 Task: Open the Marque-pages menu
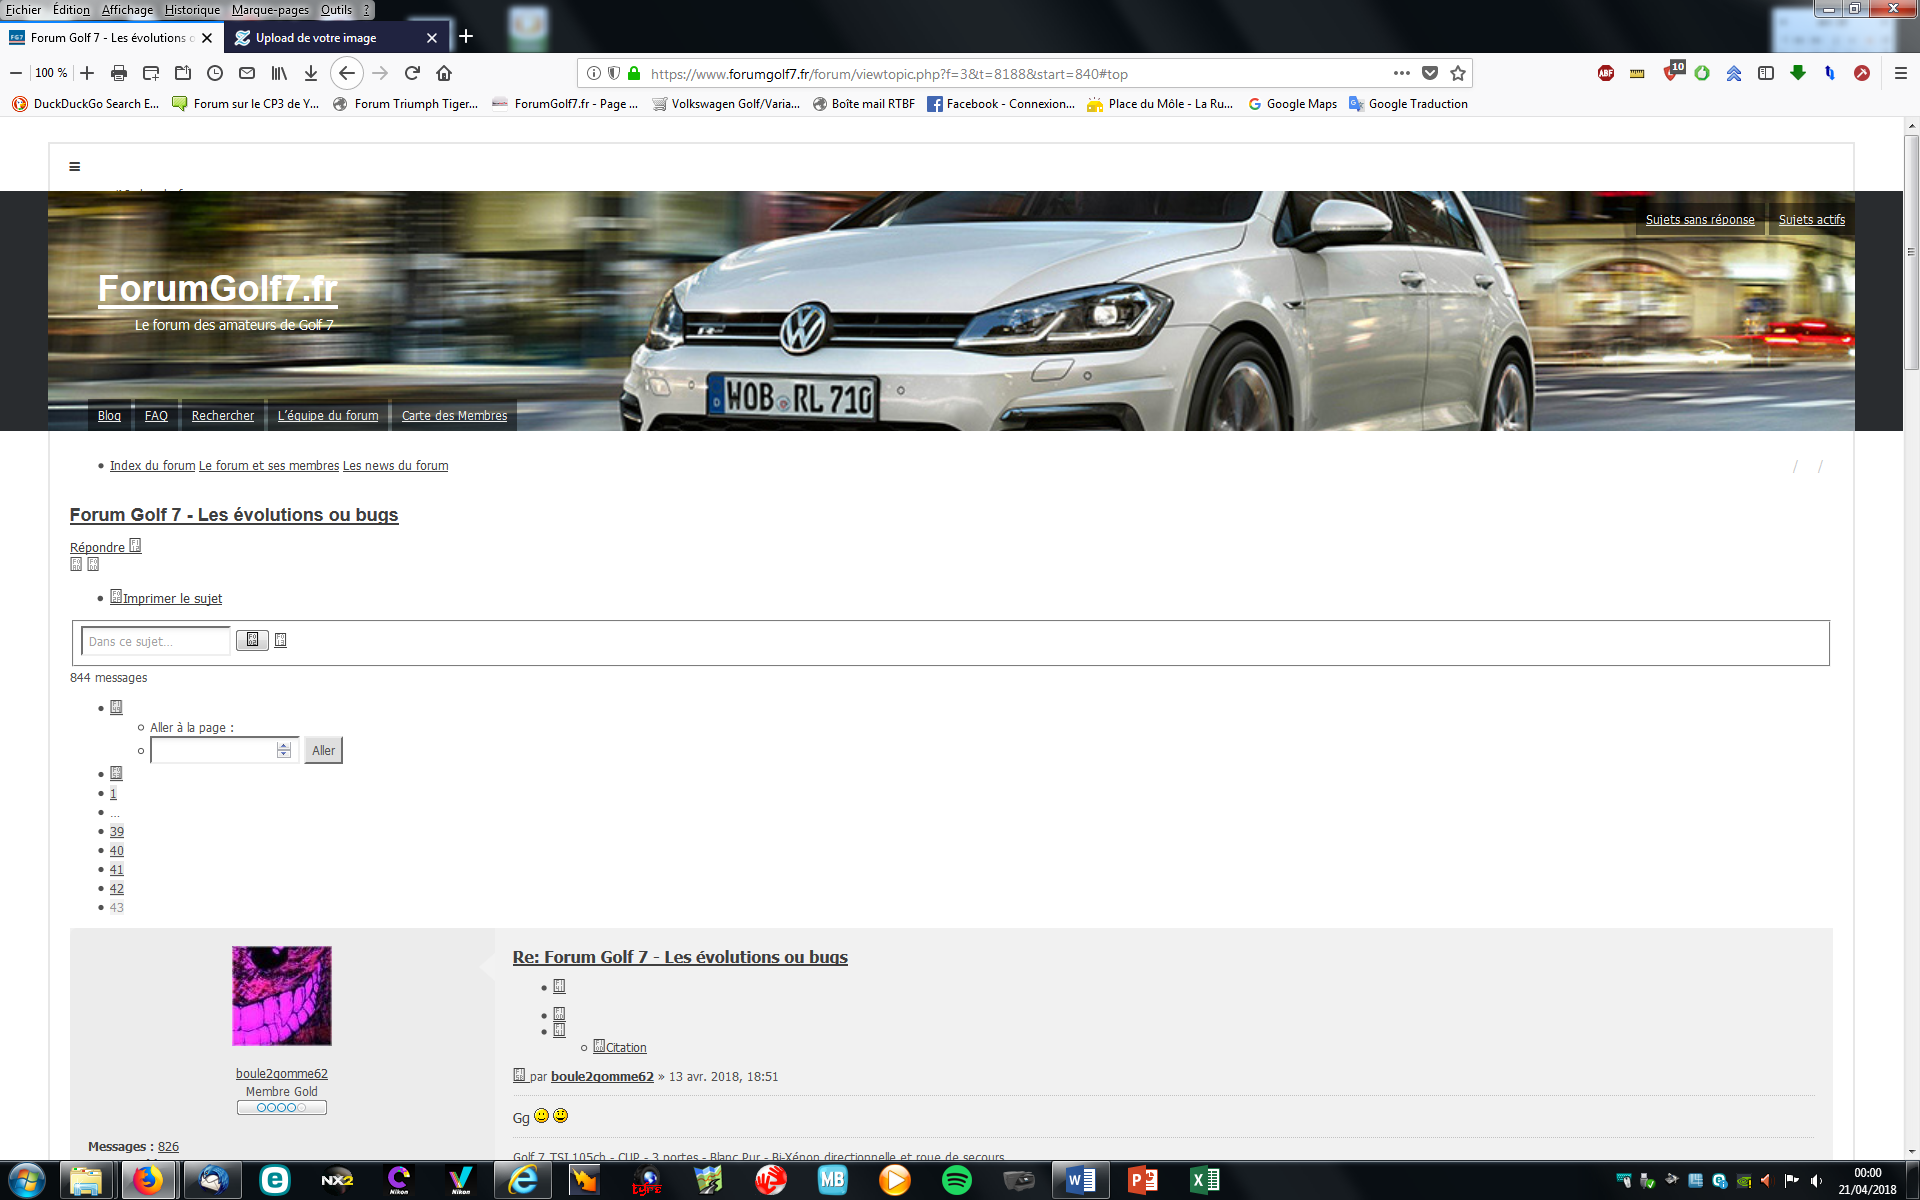click(270, 10)
